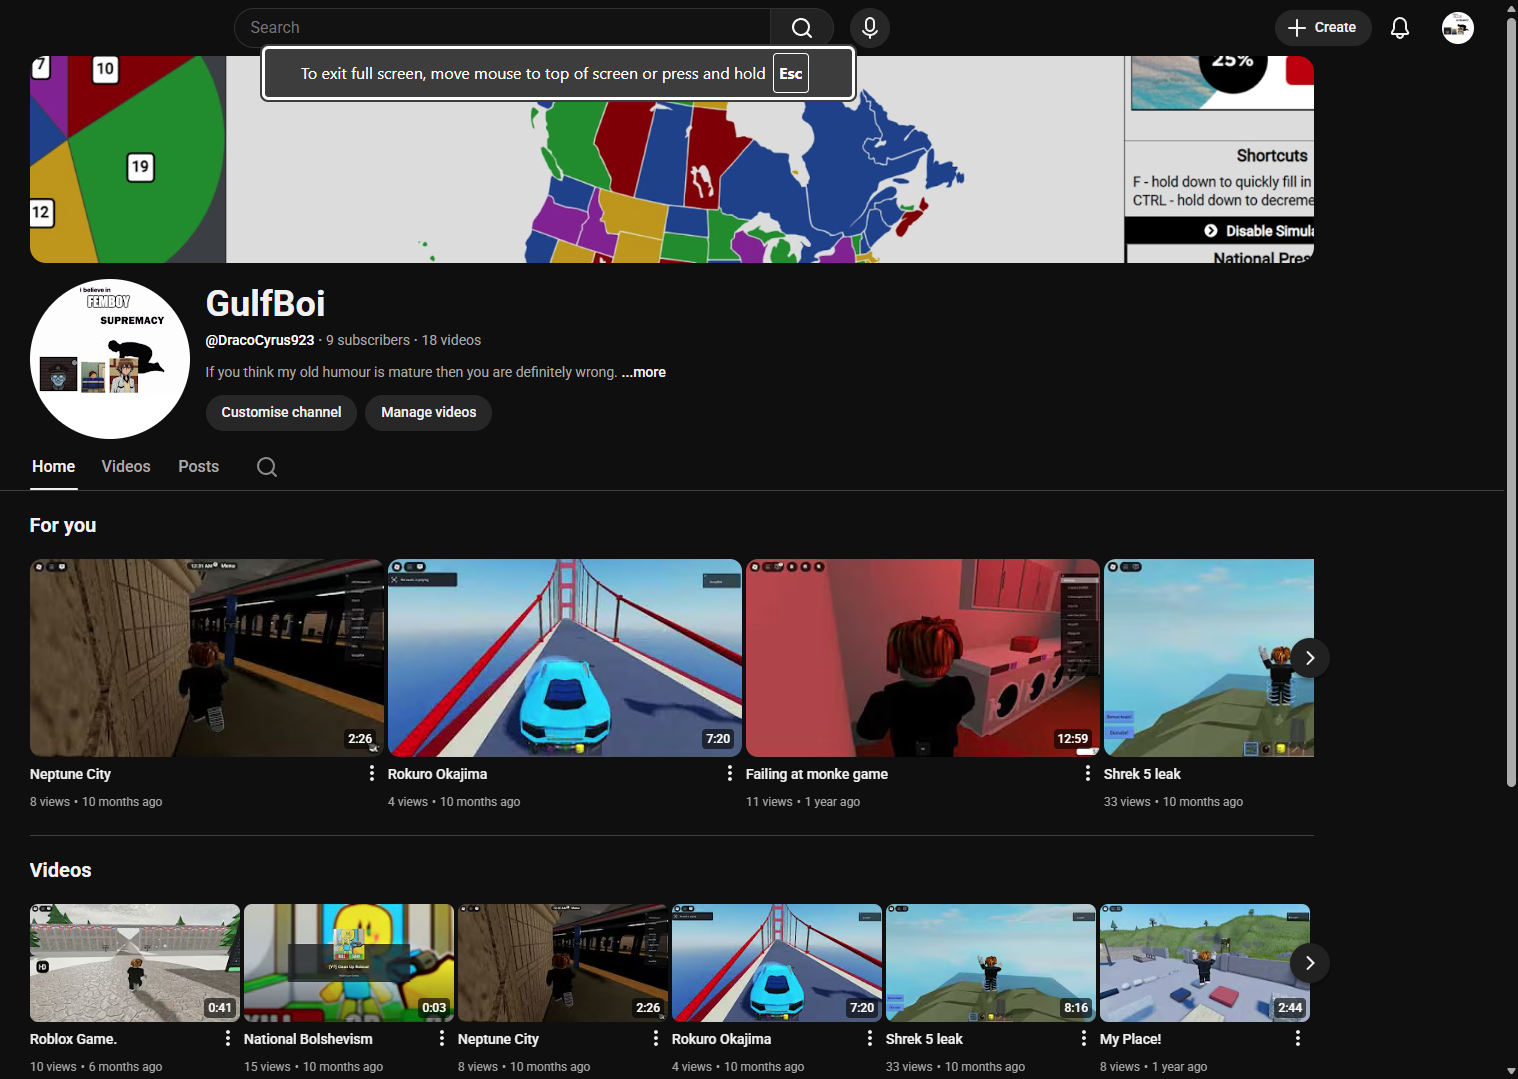Click the channel search magnifier icon beside Posts
Image resolution: width=1518 pixels, height=1079 pixels.
coord(267,467)
